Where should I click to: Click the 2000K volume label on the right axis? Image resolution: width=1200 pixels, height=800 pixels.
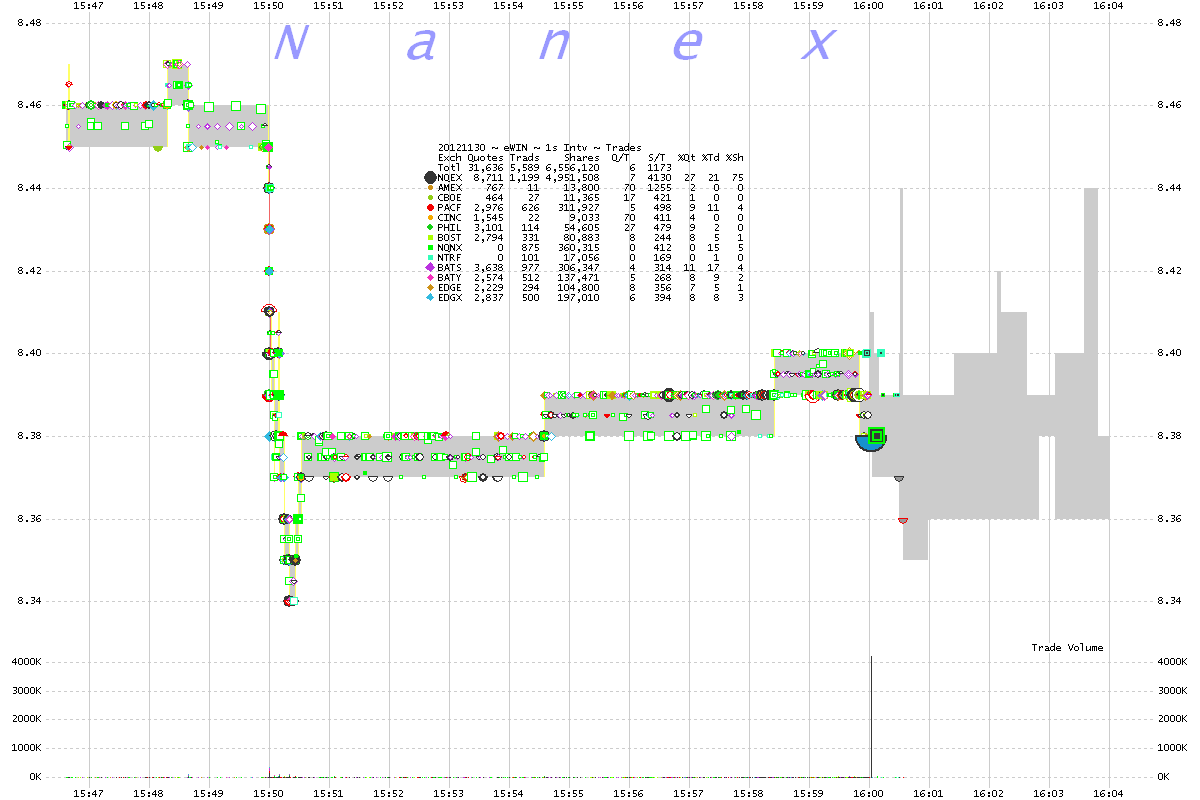(1174, 720)
